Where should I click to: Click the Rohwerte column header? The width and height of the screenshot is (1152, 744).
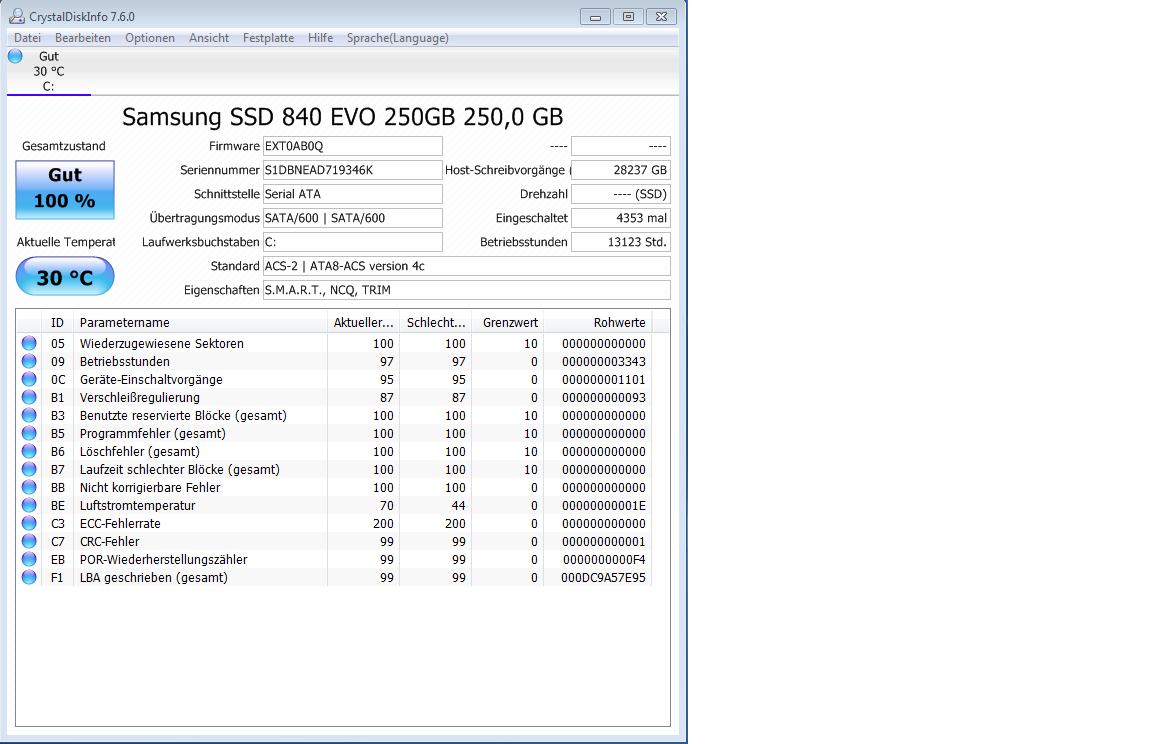tap(598, 322)
